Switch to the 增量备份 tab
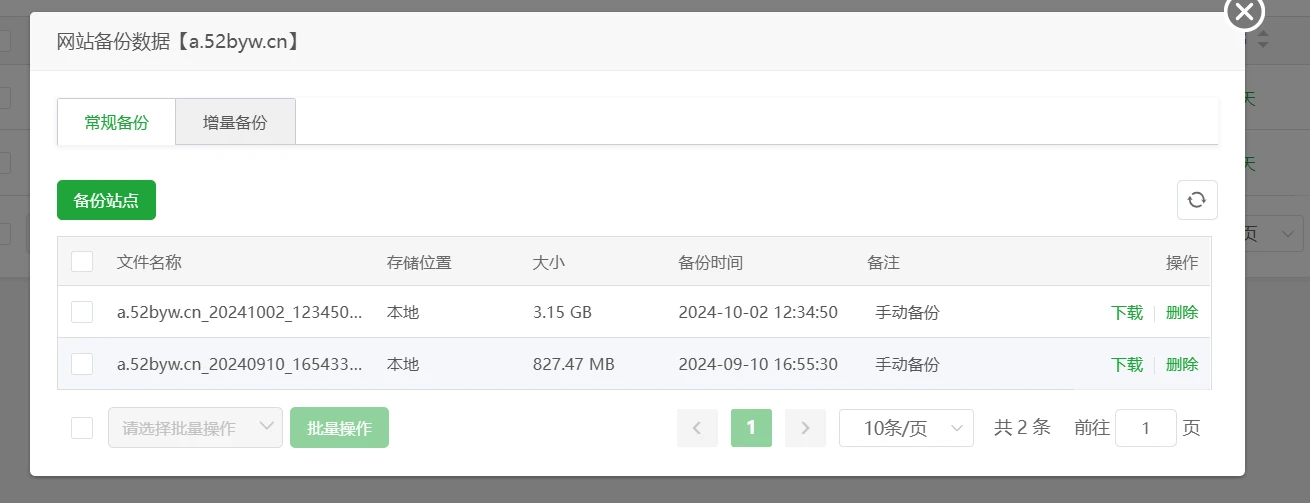 [235, 122]
